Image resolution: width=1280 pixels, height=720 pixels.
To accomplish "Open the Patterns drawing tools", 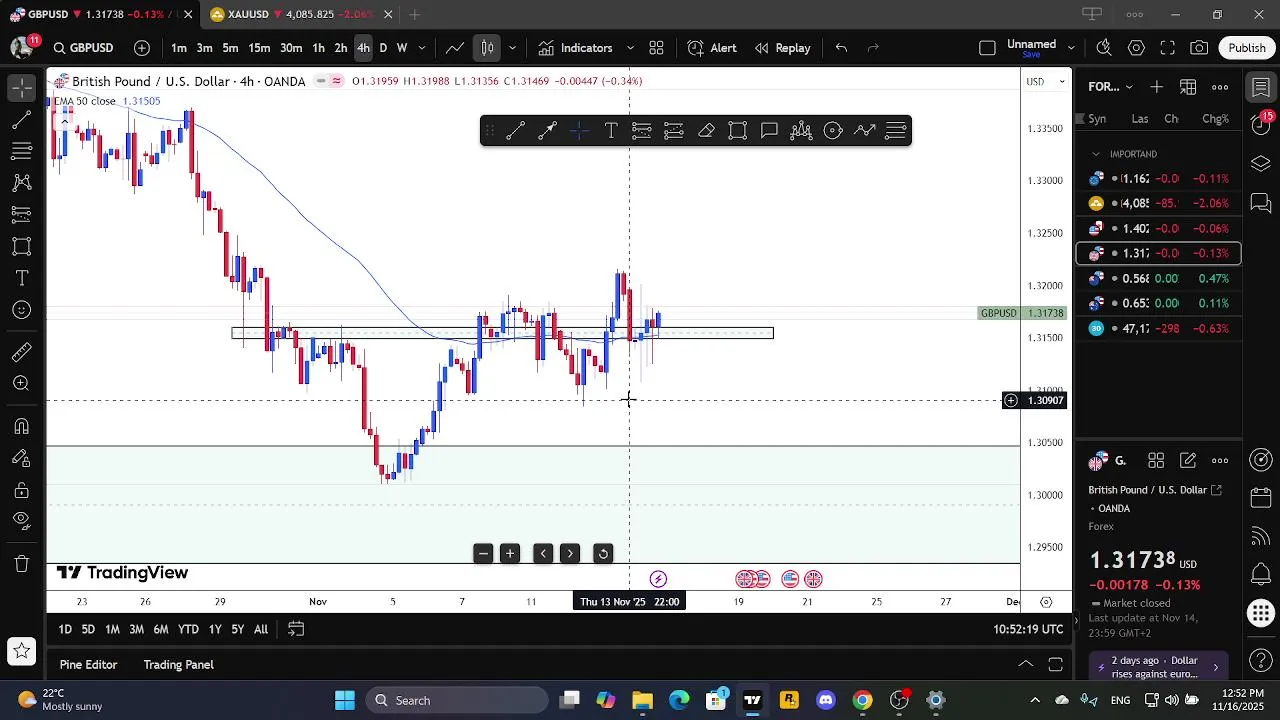I will click(x=21, y=183).
